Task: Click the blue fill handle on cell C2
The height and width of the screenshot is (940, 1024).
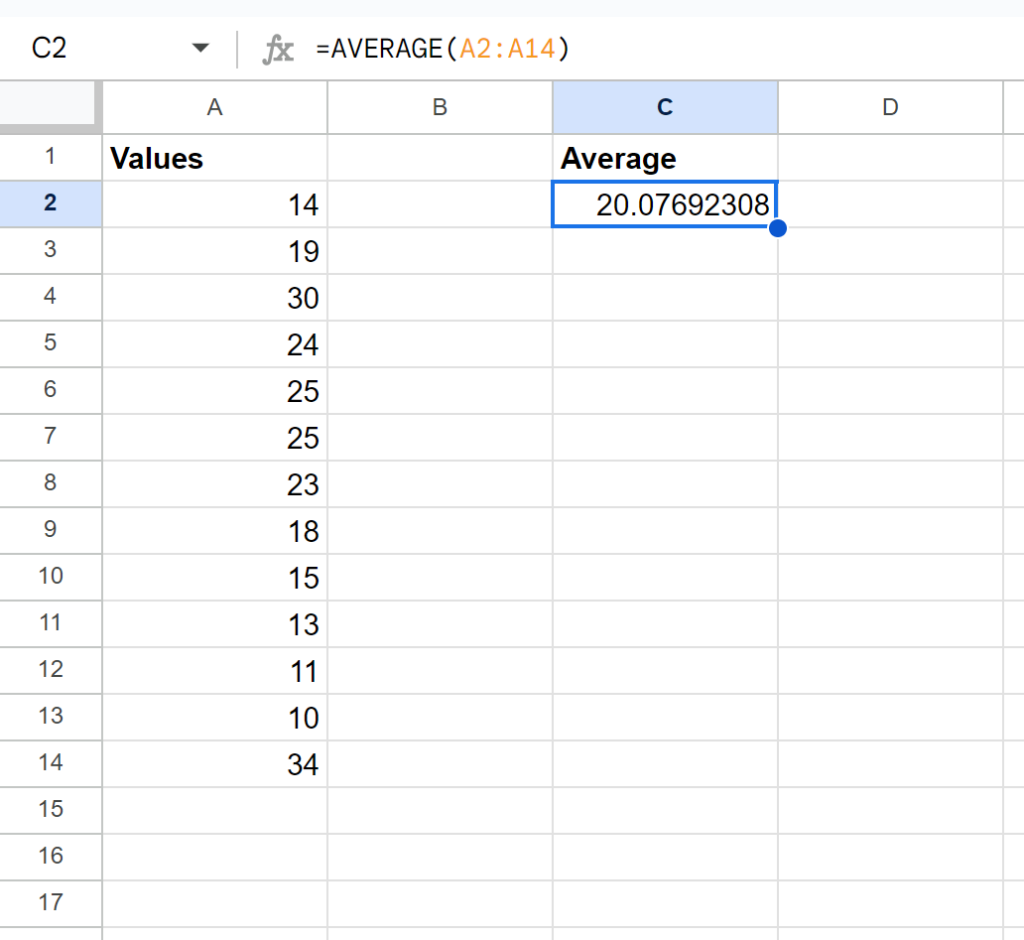Action: click(x=778, y=228)
